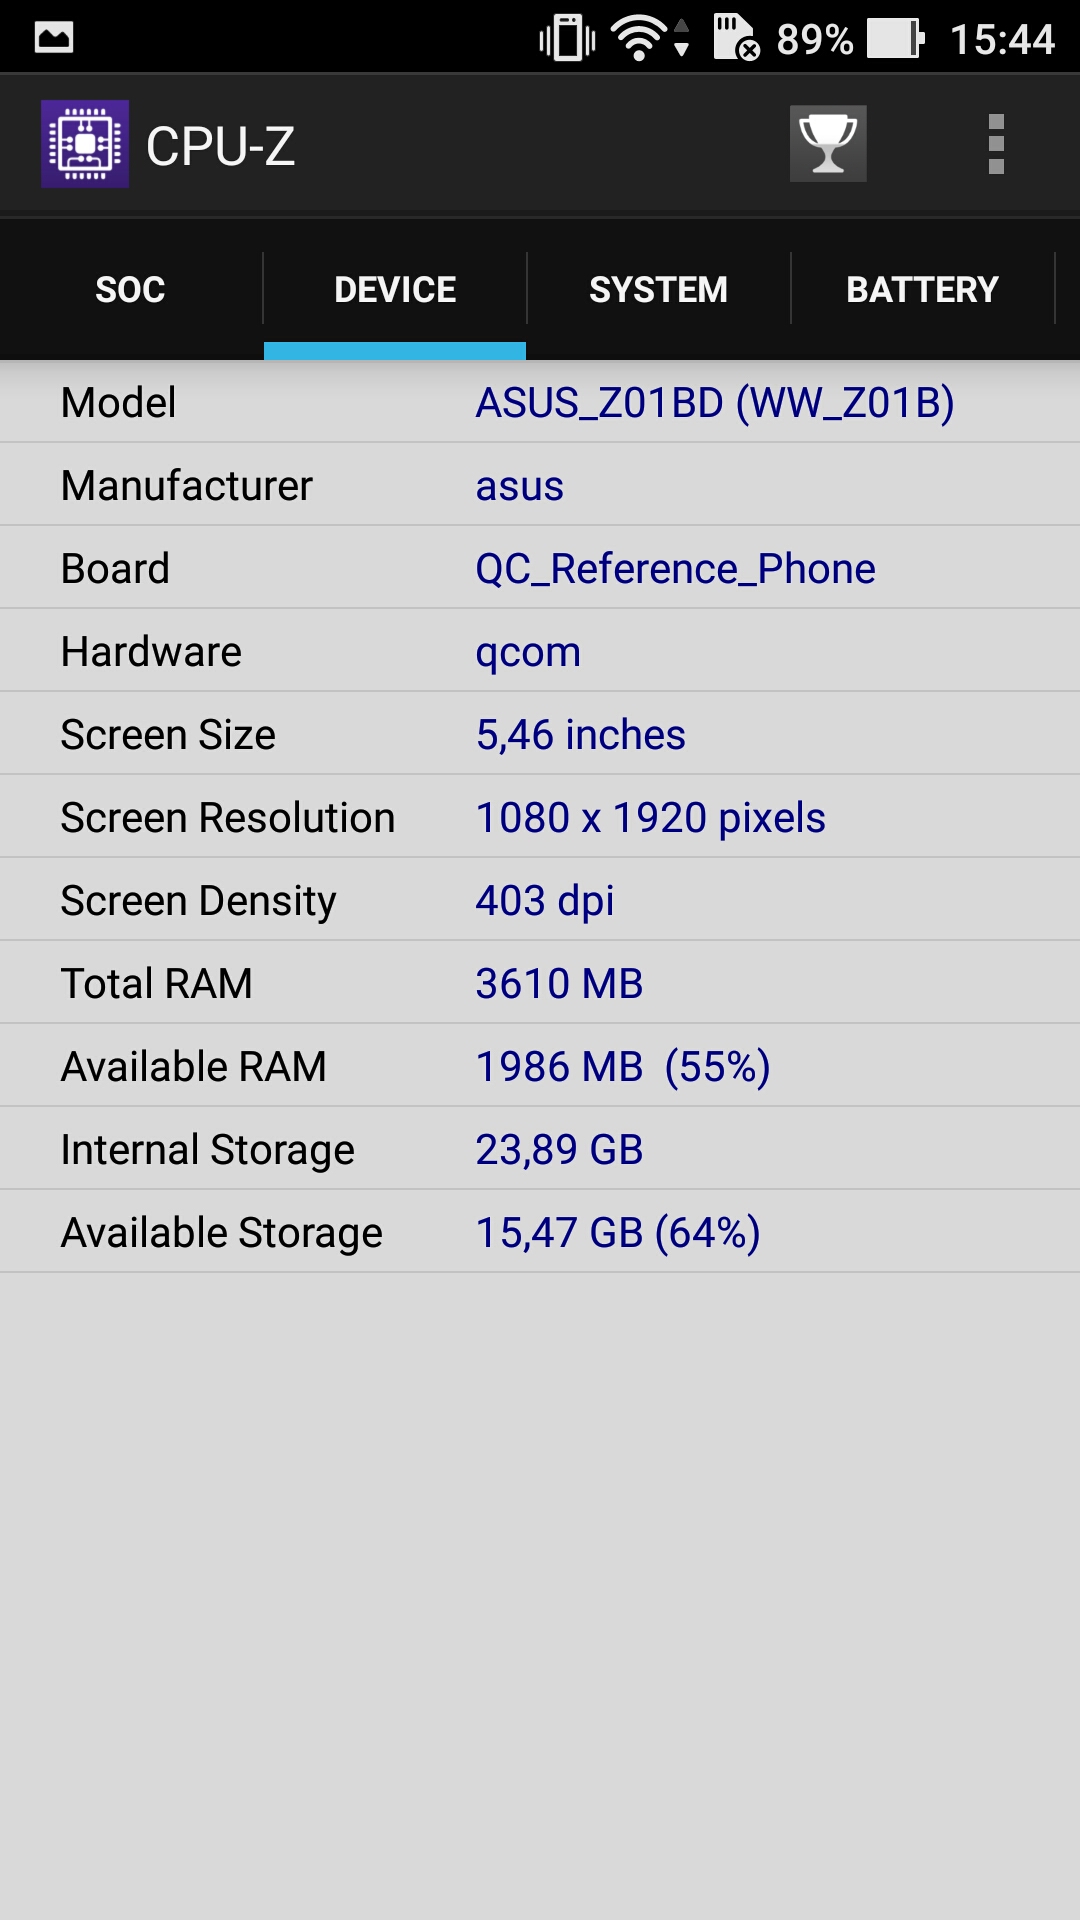Tap the vibrate mode status icon

[567, 39]
